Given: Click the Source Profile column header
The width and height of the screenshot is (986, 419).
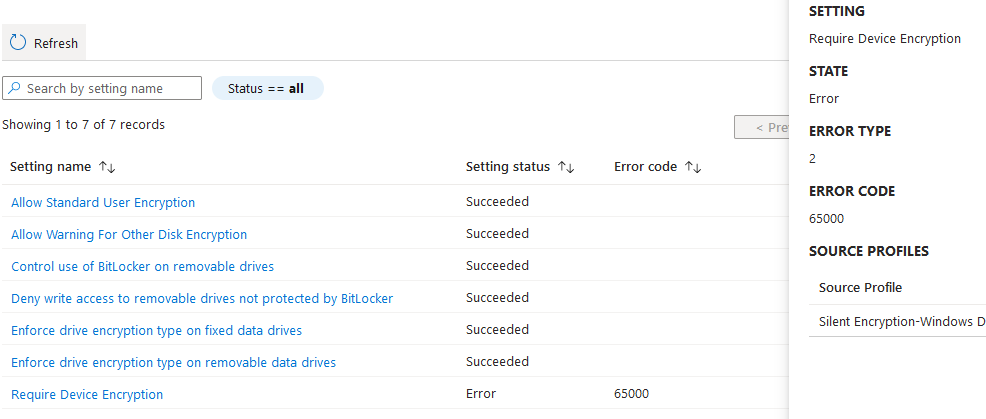Looking at the screenshot, I should pyautogui.click(x=860, y=288).
